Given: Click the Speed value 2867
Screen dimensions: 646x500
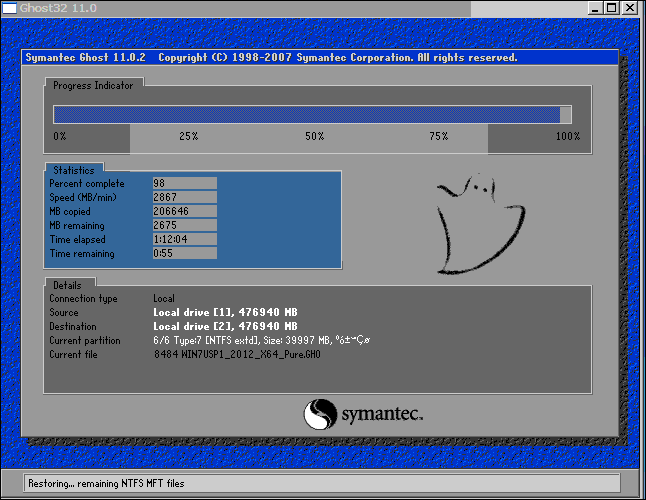Looking at the screenshot, I should 185,197.
